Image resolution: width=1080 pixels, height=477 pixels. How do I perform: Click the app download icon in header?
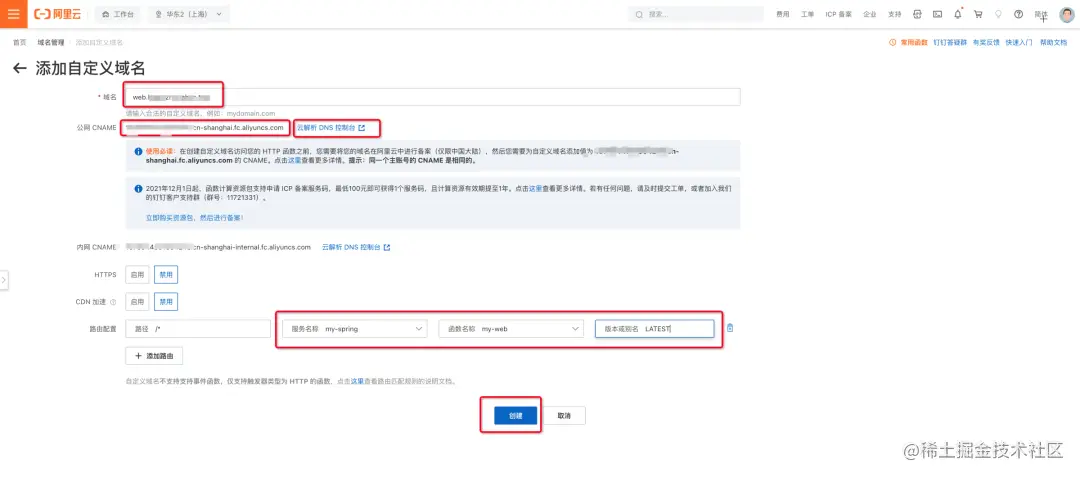[917, 14]
